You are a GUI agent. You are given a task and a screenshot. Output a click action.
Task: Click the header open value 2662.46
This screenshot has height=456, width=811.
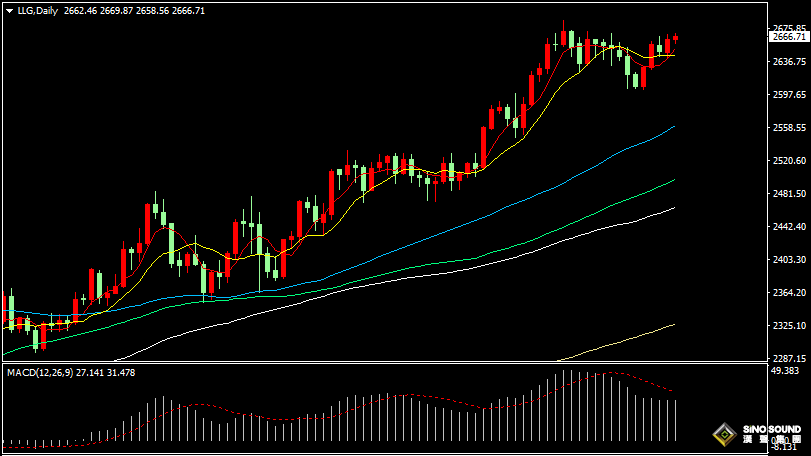81,11
